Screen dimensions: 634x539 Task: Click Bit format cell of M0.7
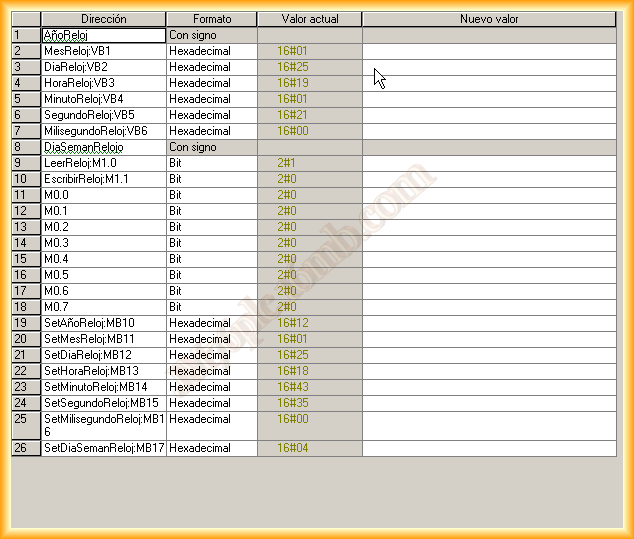click(x=211, y=307)
